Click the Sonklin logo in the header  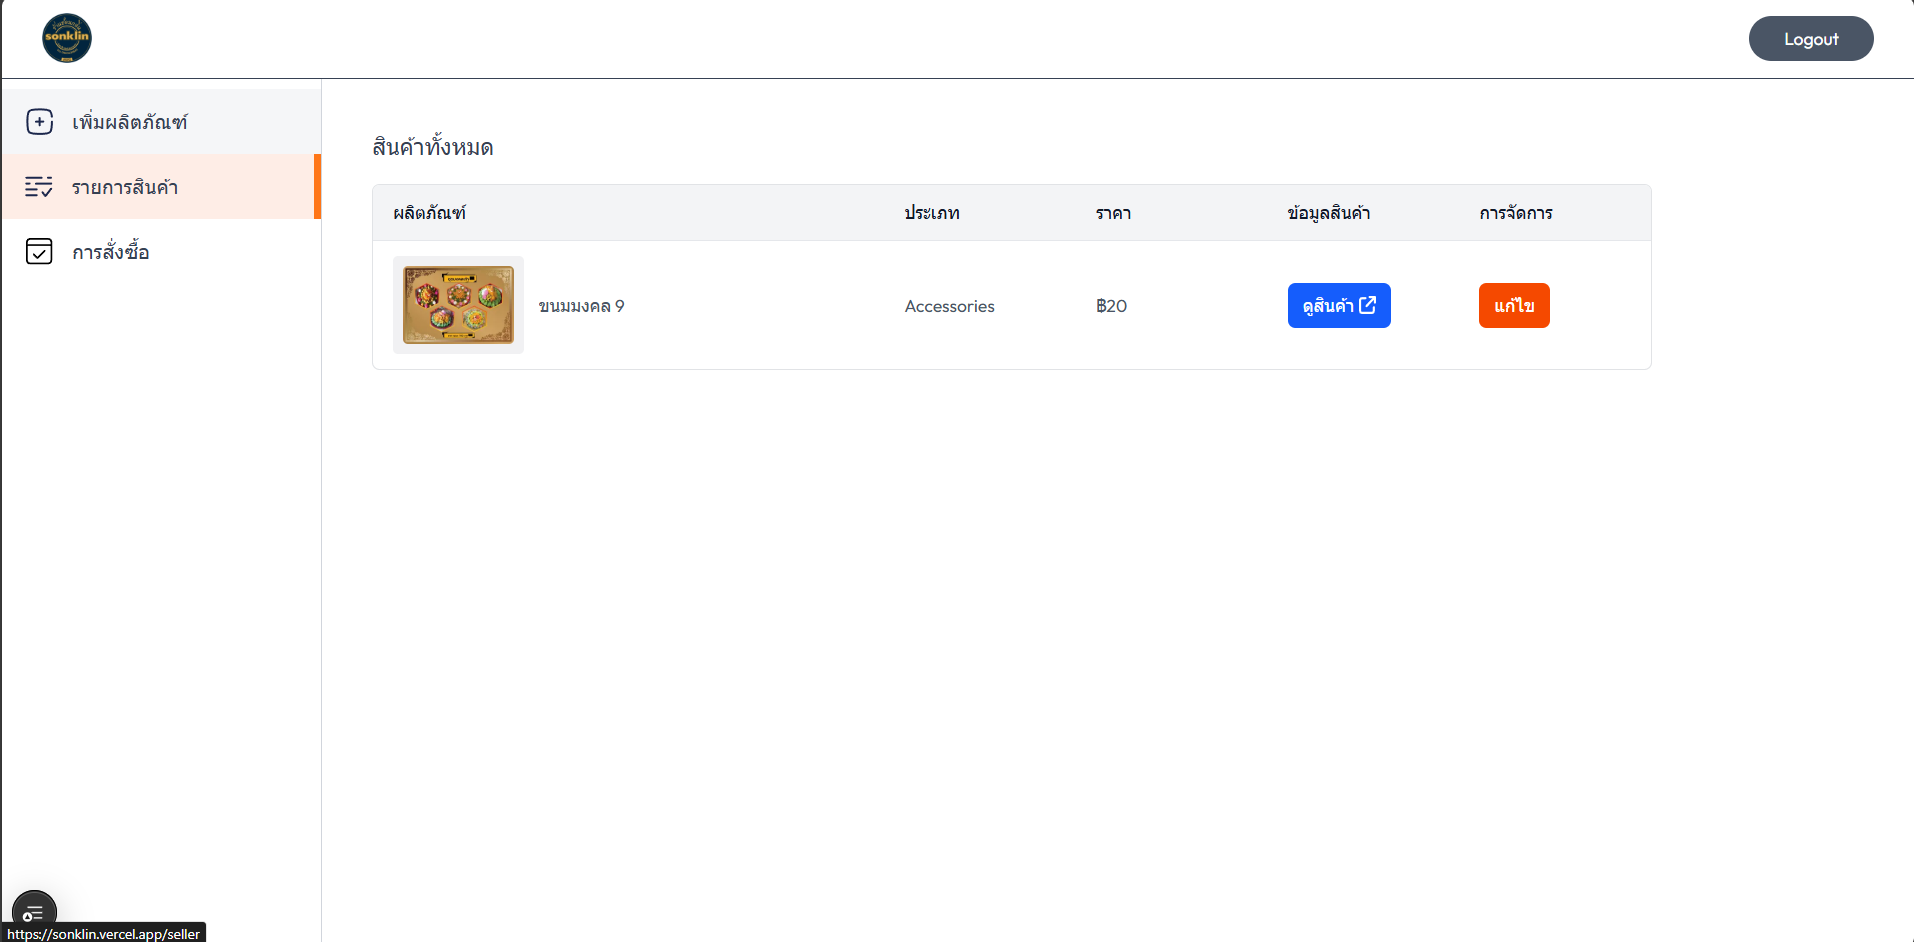click(67, 38)
